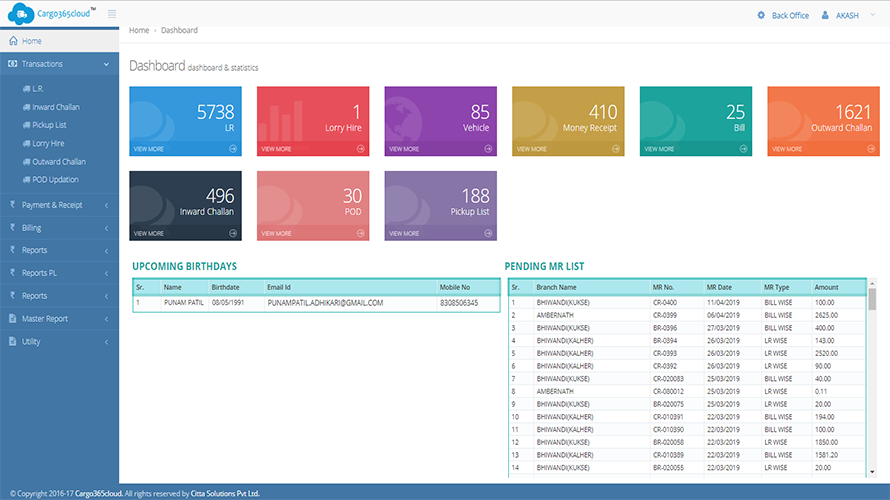
Task: Click the AKASH user profile icon
Action: 825,15
